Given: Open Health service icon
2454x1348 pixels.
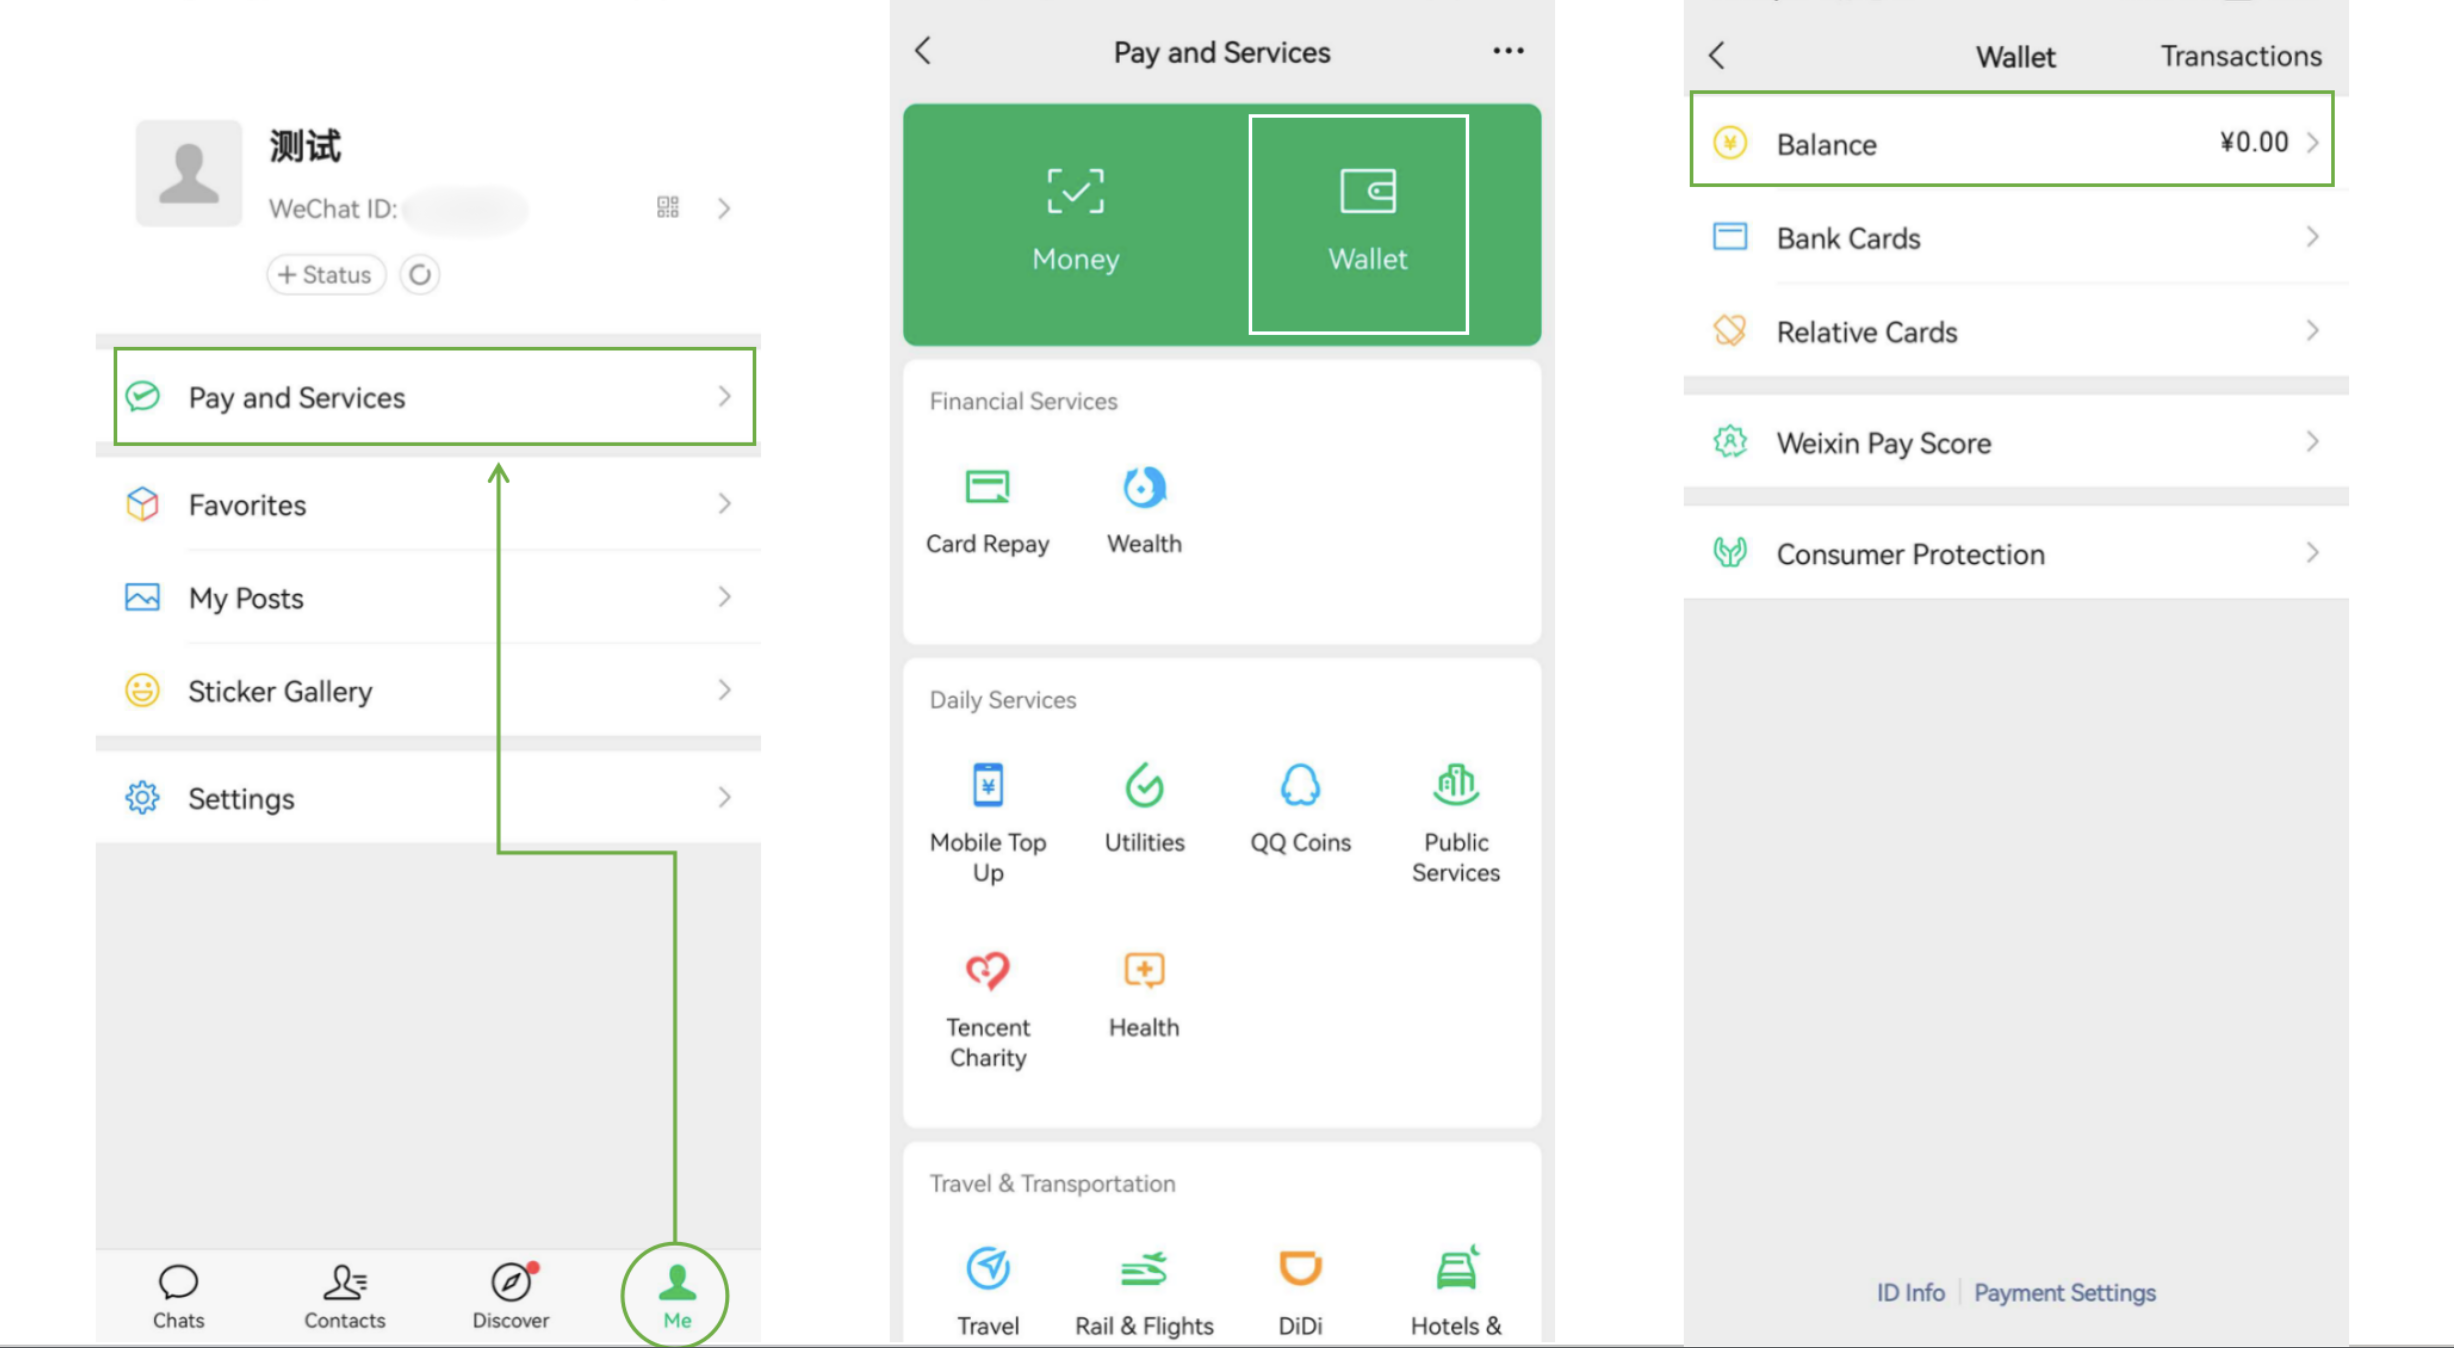Looking at the screenshot, I should 1144,970.
